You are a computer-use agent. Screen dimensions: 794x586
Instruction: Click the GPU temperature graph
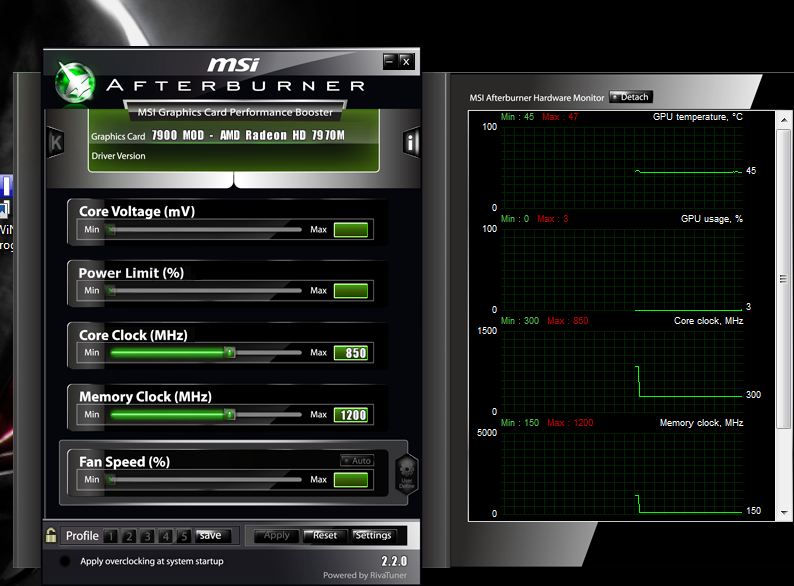pos(622,167)
